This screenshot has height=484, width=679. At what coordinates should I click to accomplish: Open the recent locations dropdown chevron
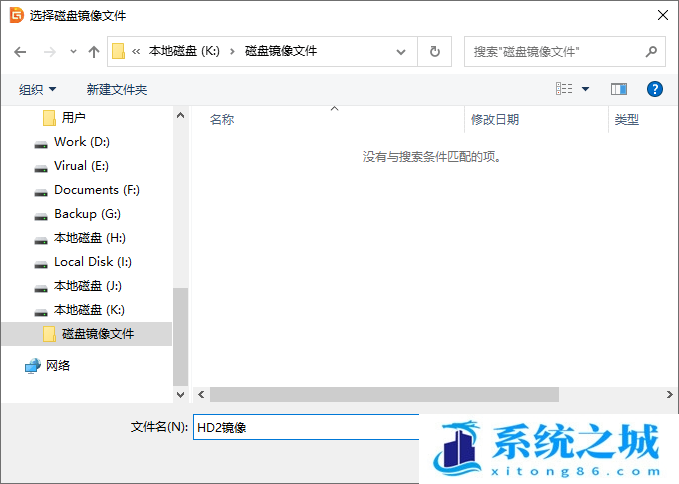pos(73,52)
